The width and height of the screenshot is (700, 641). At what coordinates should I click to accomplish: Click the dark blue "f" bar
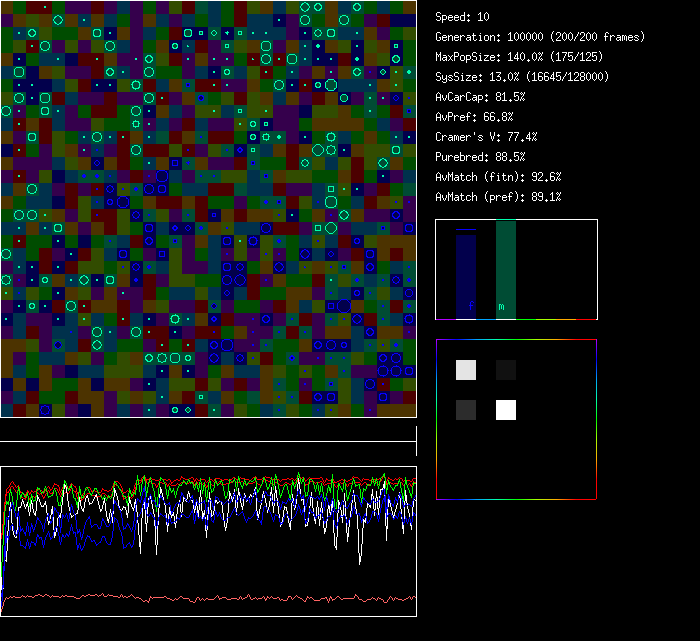466,275
